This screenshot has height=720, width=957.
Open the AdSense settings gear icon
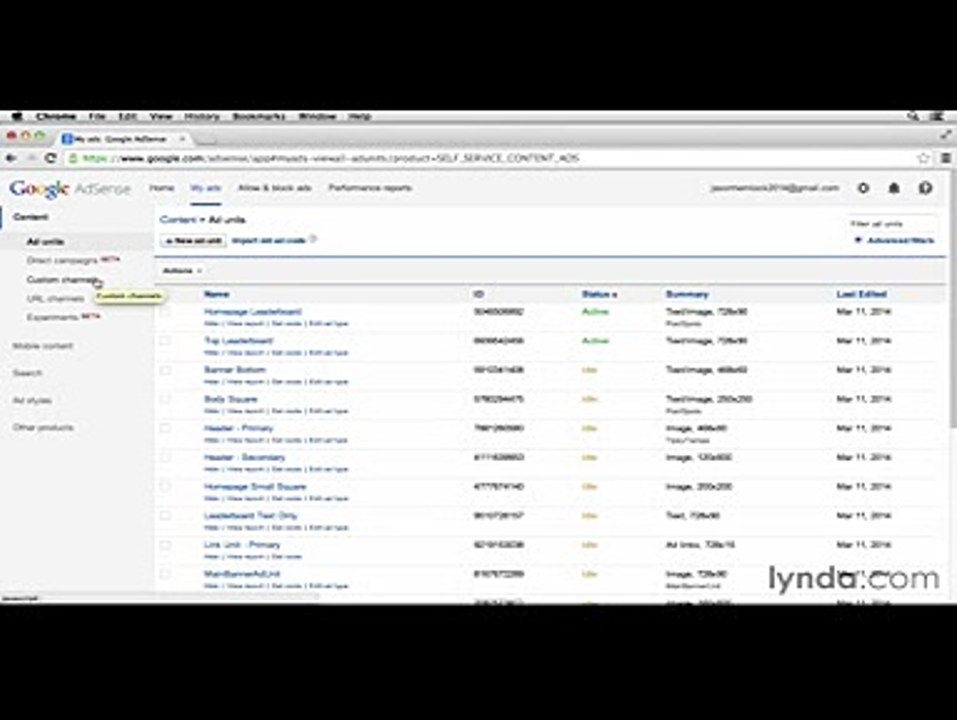click(863, 188)
